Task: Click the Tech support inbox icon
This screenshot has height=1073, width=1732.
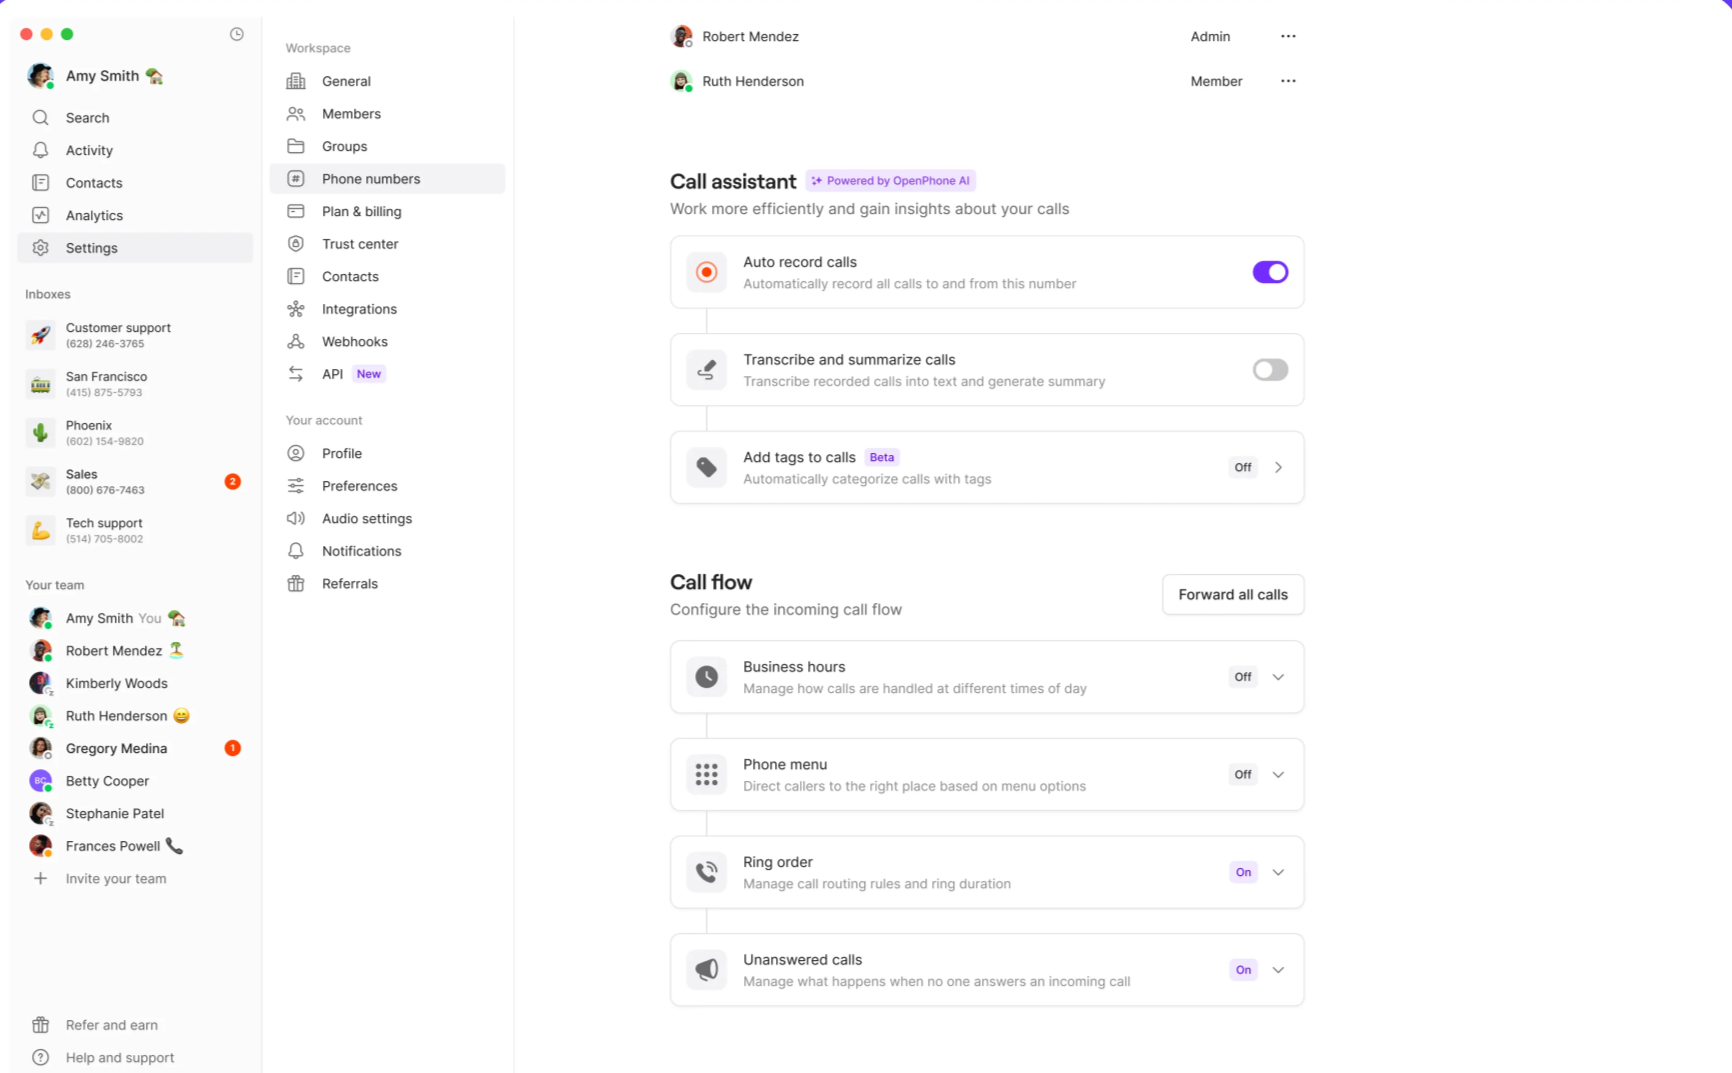Action: [x=40, y=530]
